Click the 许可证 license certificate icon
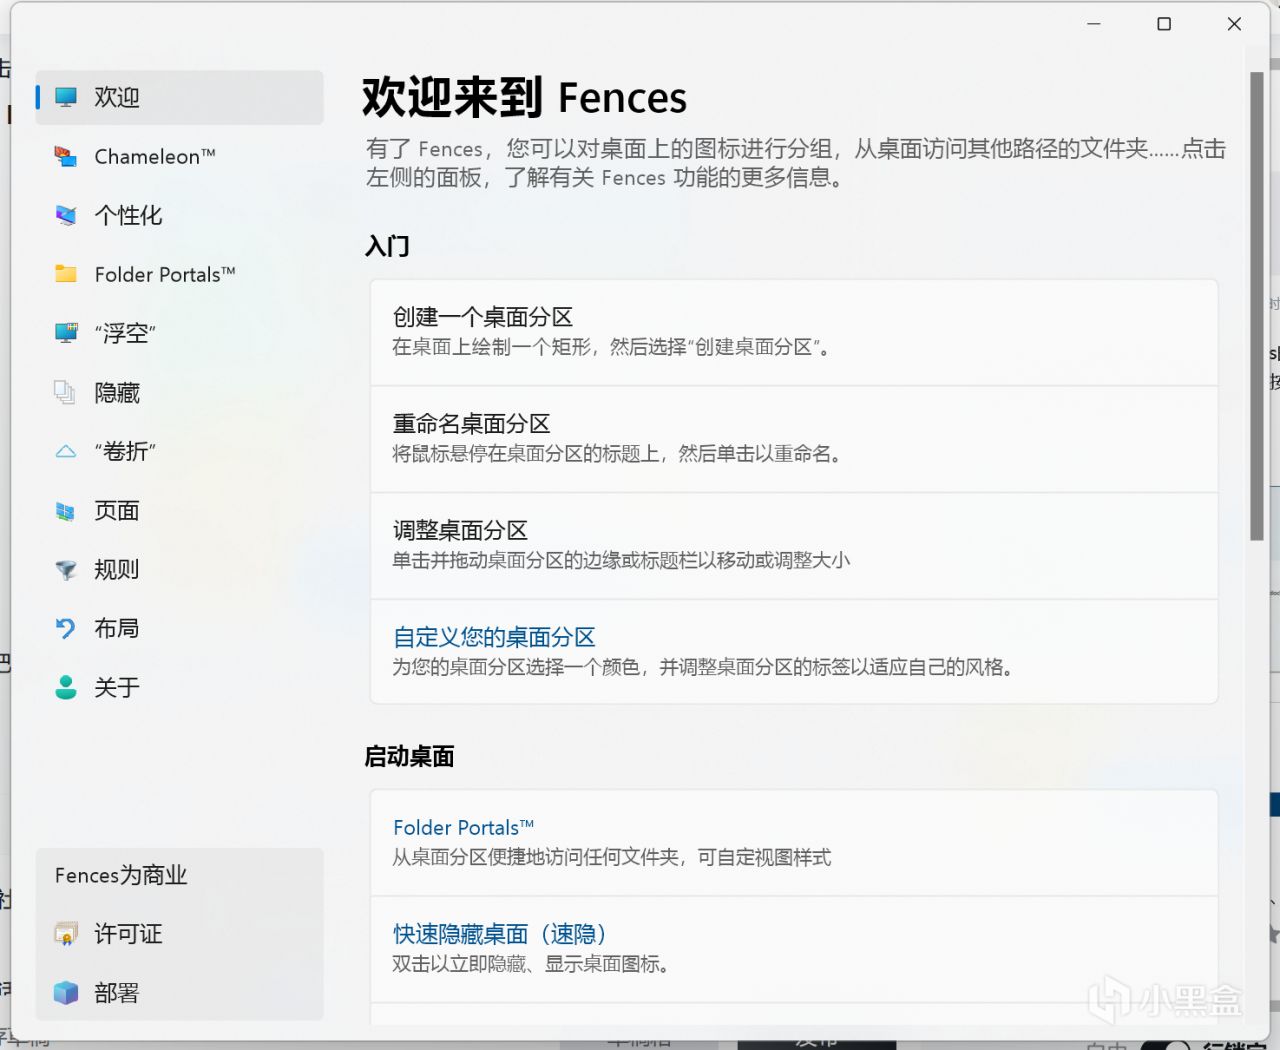The height and width of the screenshot is (1050, 1280). (66, 934)
